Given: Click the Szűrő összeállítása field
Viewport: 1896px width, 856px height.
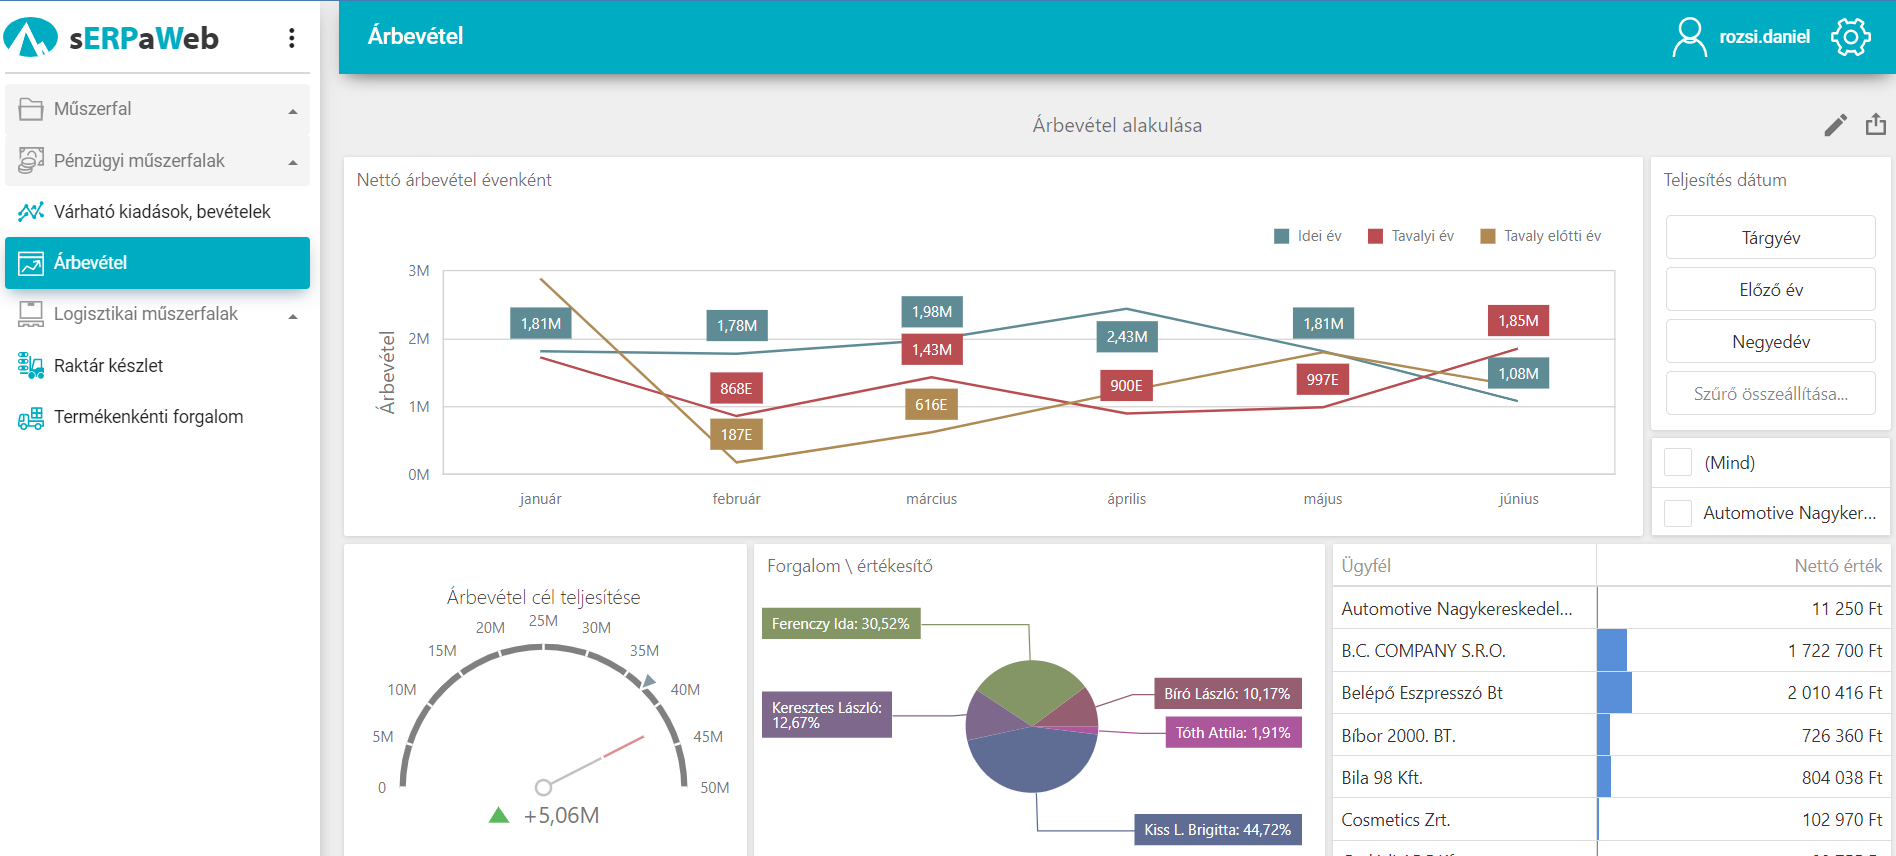Looking at the screenshot, I should tap(1770, 394).
